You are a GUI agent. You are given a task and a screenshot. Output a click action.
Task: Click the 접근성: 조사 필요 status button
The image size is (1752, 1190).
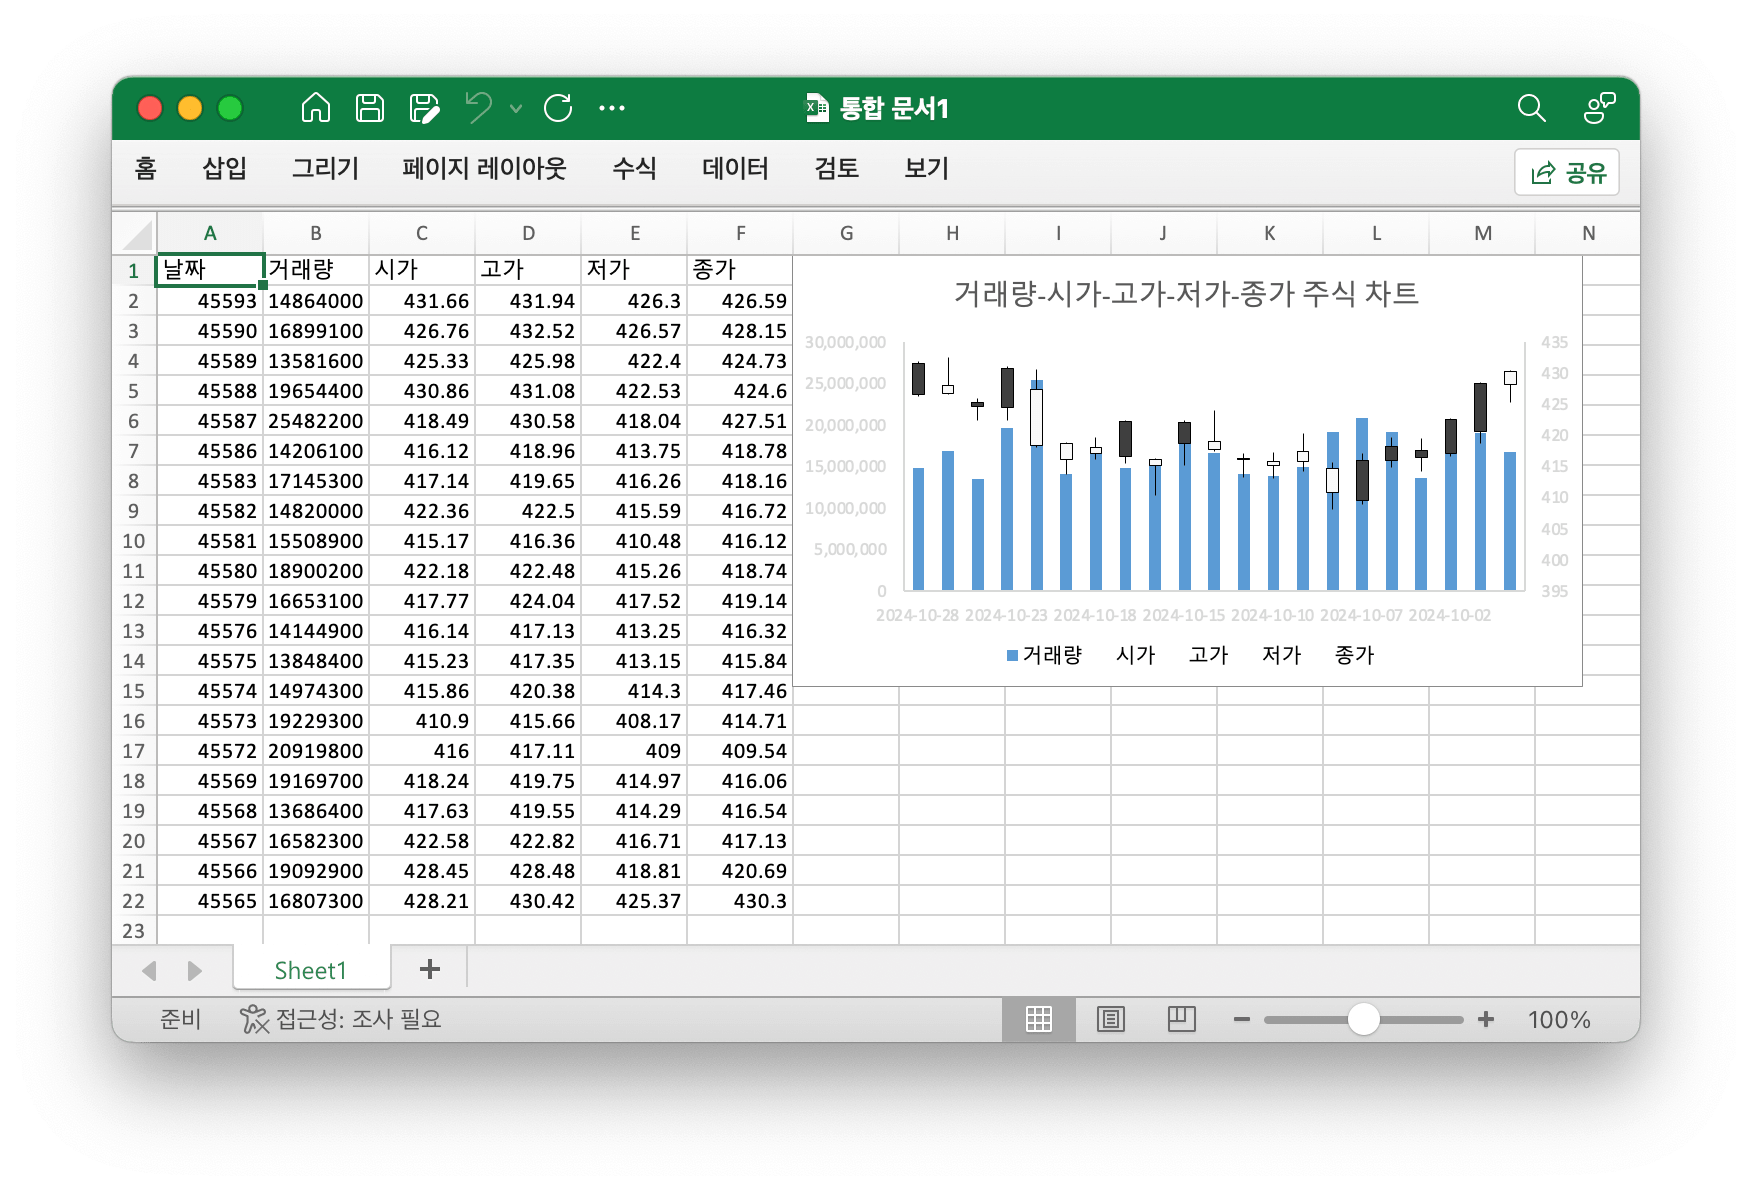(341, 1019)
